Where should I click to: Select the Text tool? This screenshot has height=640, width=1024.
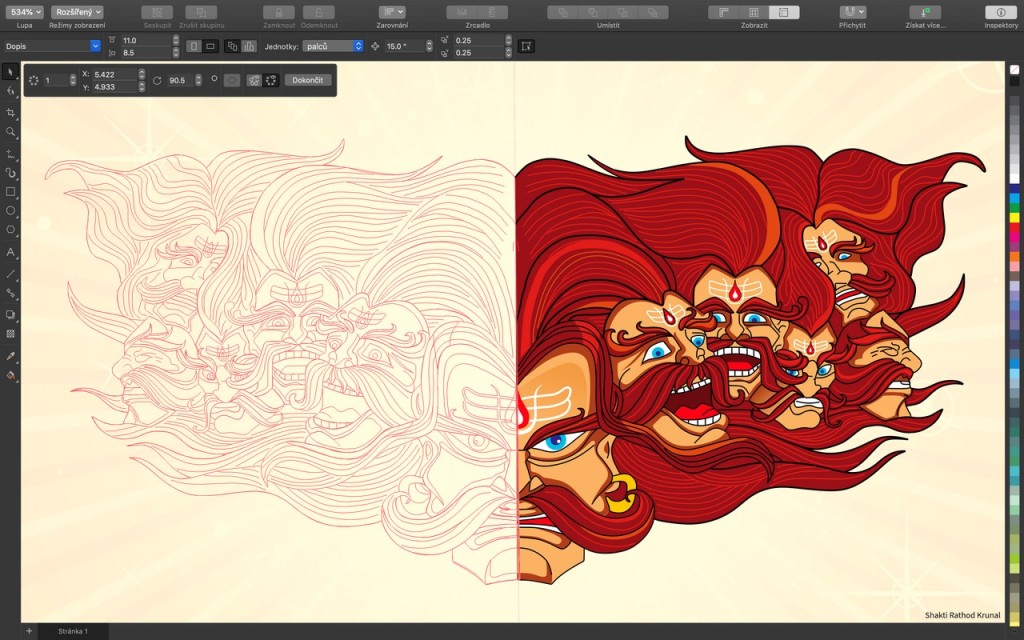(x=10, y=252)
